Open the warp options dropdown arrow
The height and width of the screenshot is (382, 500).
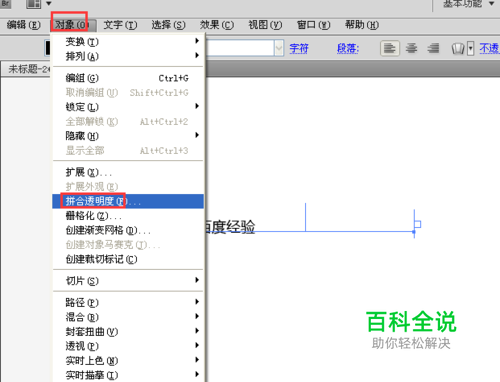[x=470, y=49]
